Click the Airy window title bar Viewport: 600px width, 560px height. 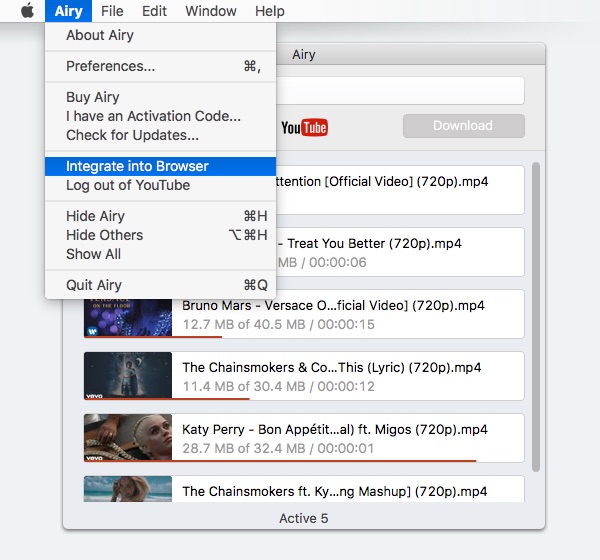point(411,54)
